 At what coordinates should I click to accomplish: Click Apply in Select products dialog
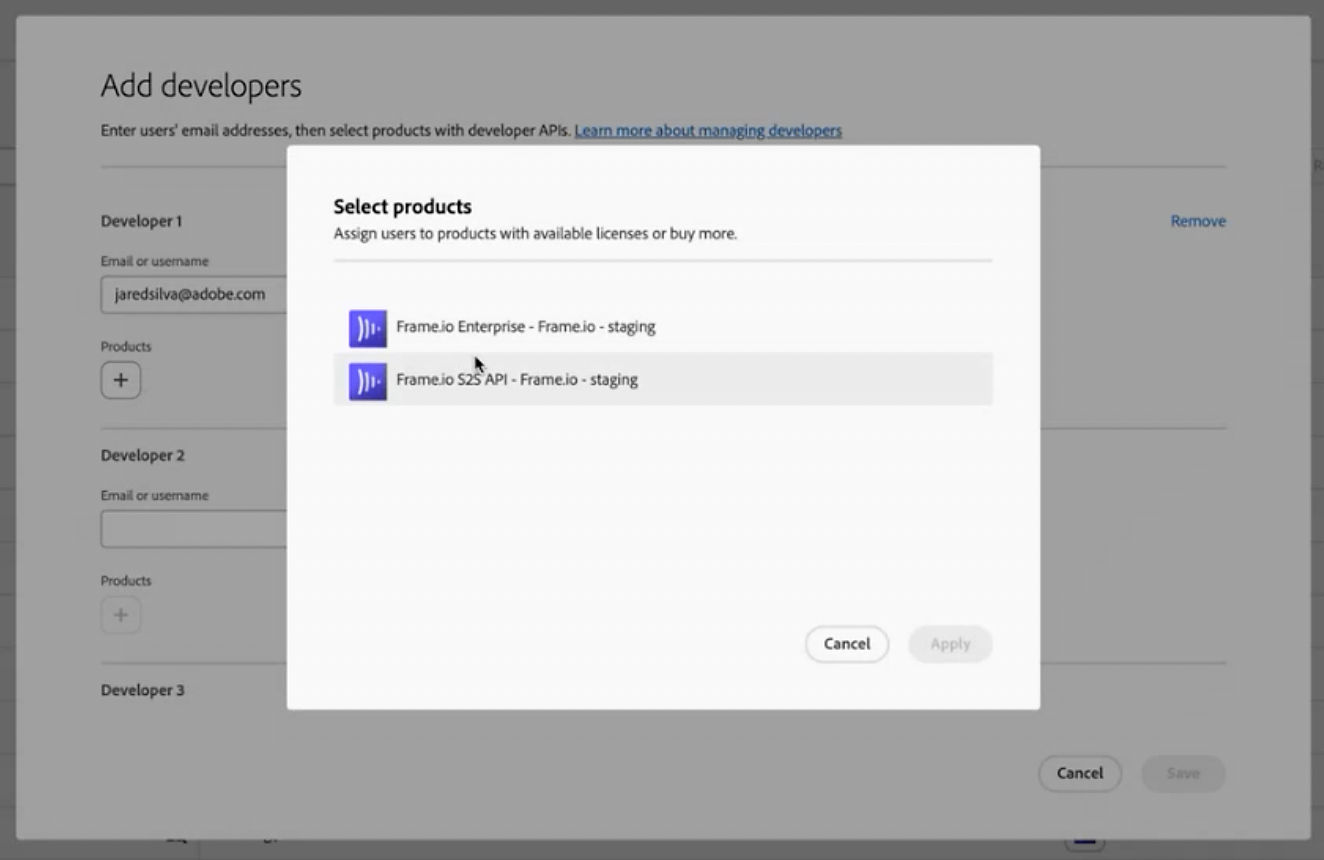pos(950,644)
